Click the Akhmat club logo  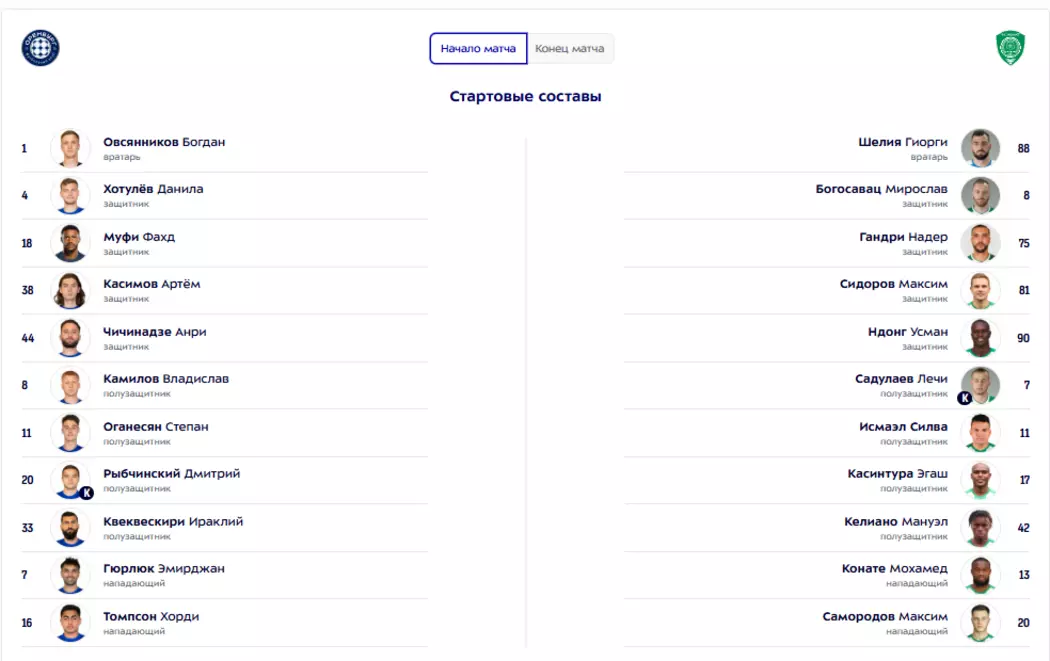pos(1010,48)
